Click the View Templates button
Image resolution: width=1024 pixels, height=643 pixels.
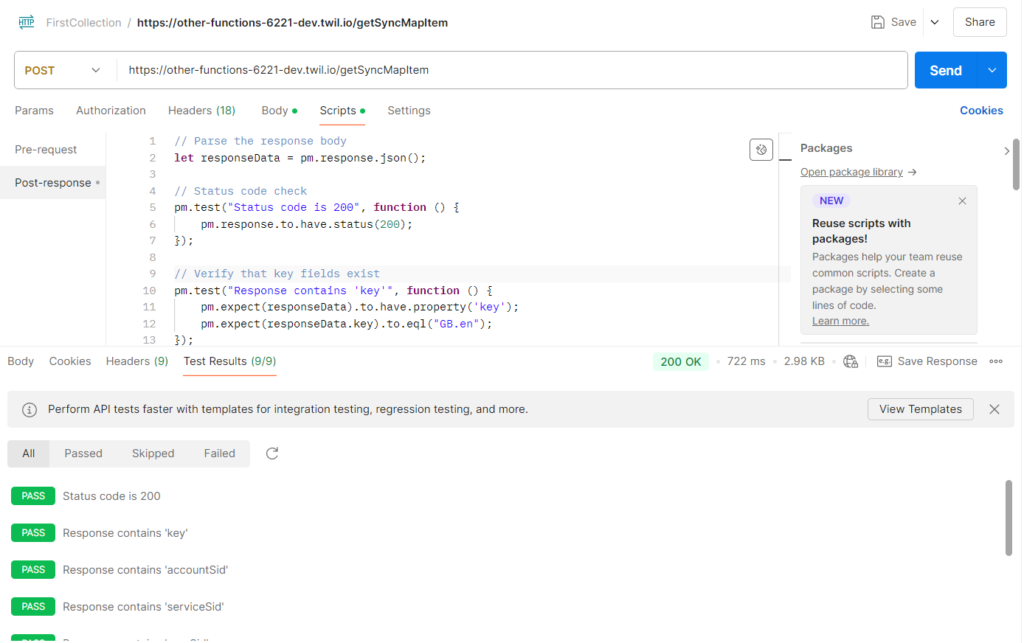point(920,409)
